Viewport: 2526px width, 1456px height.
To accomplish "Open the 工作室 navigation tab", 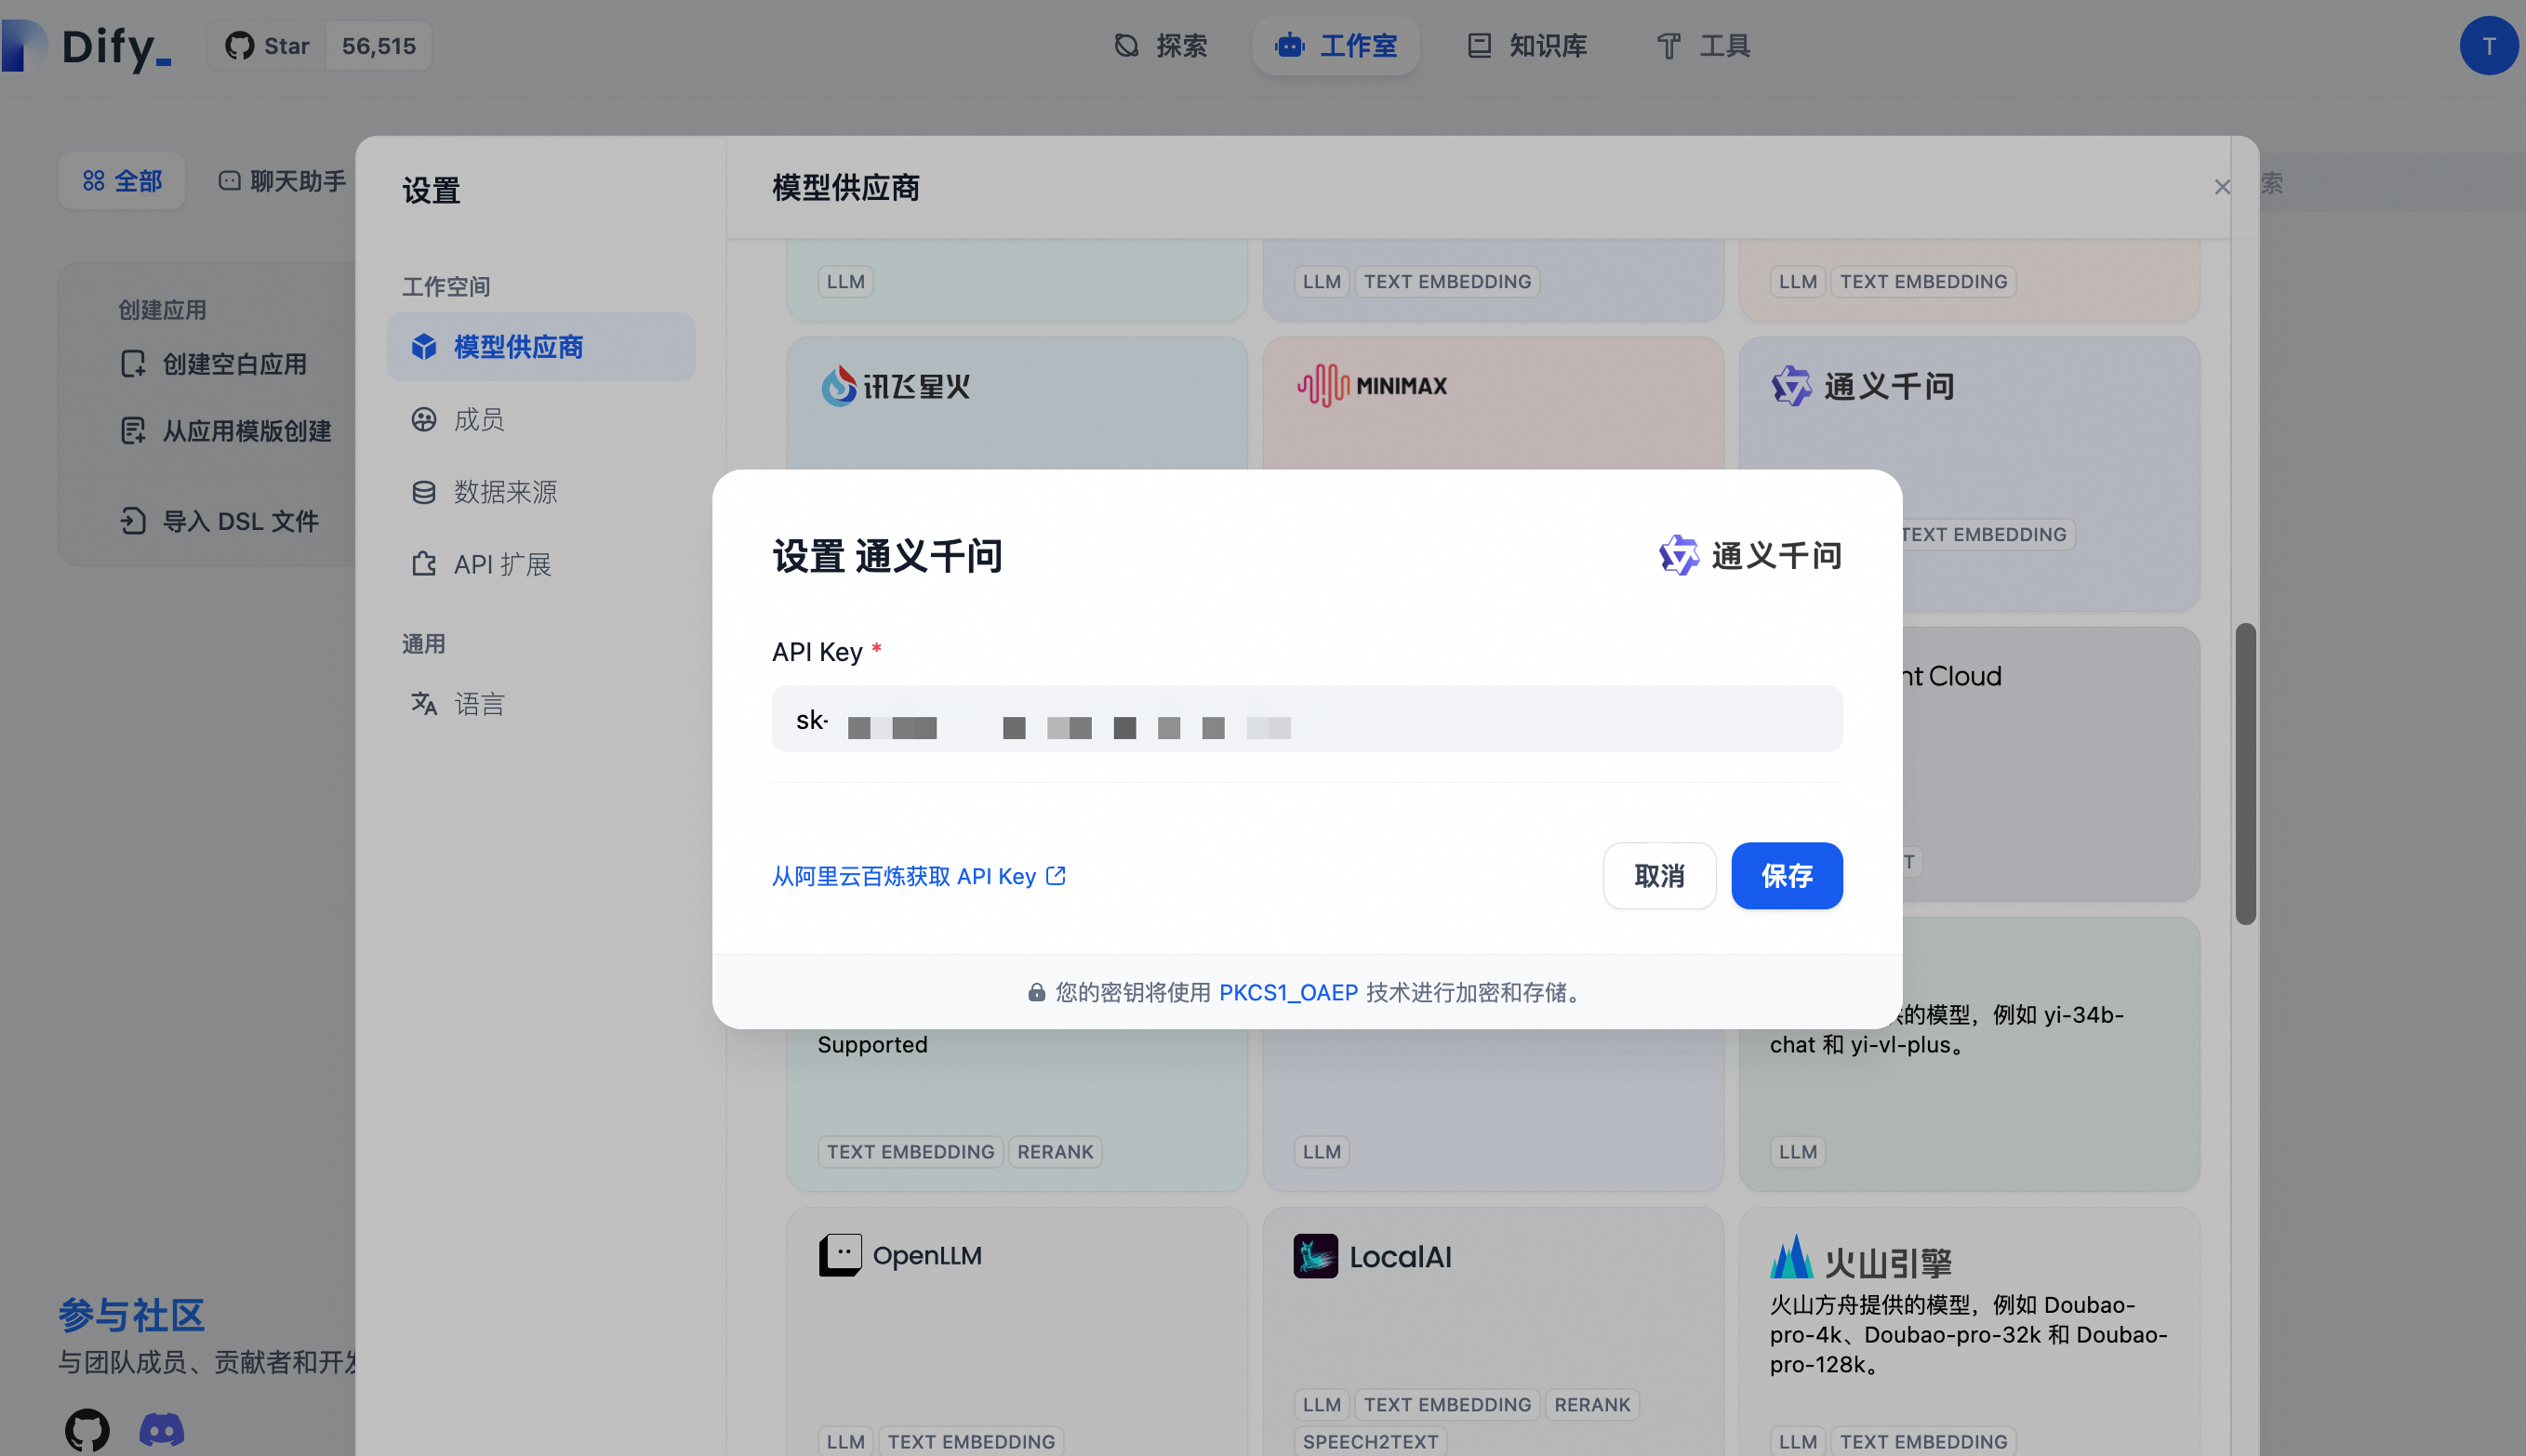I will [1336, 45].
